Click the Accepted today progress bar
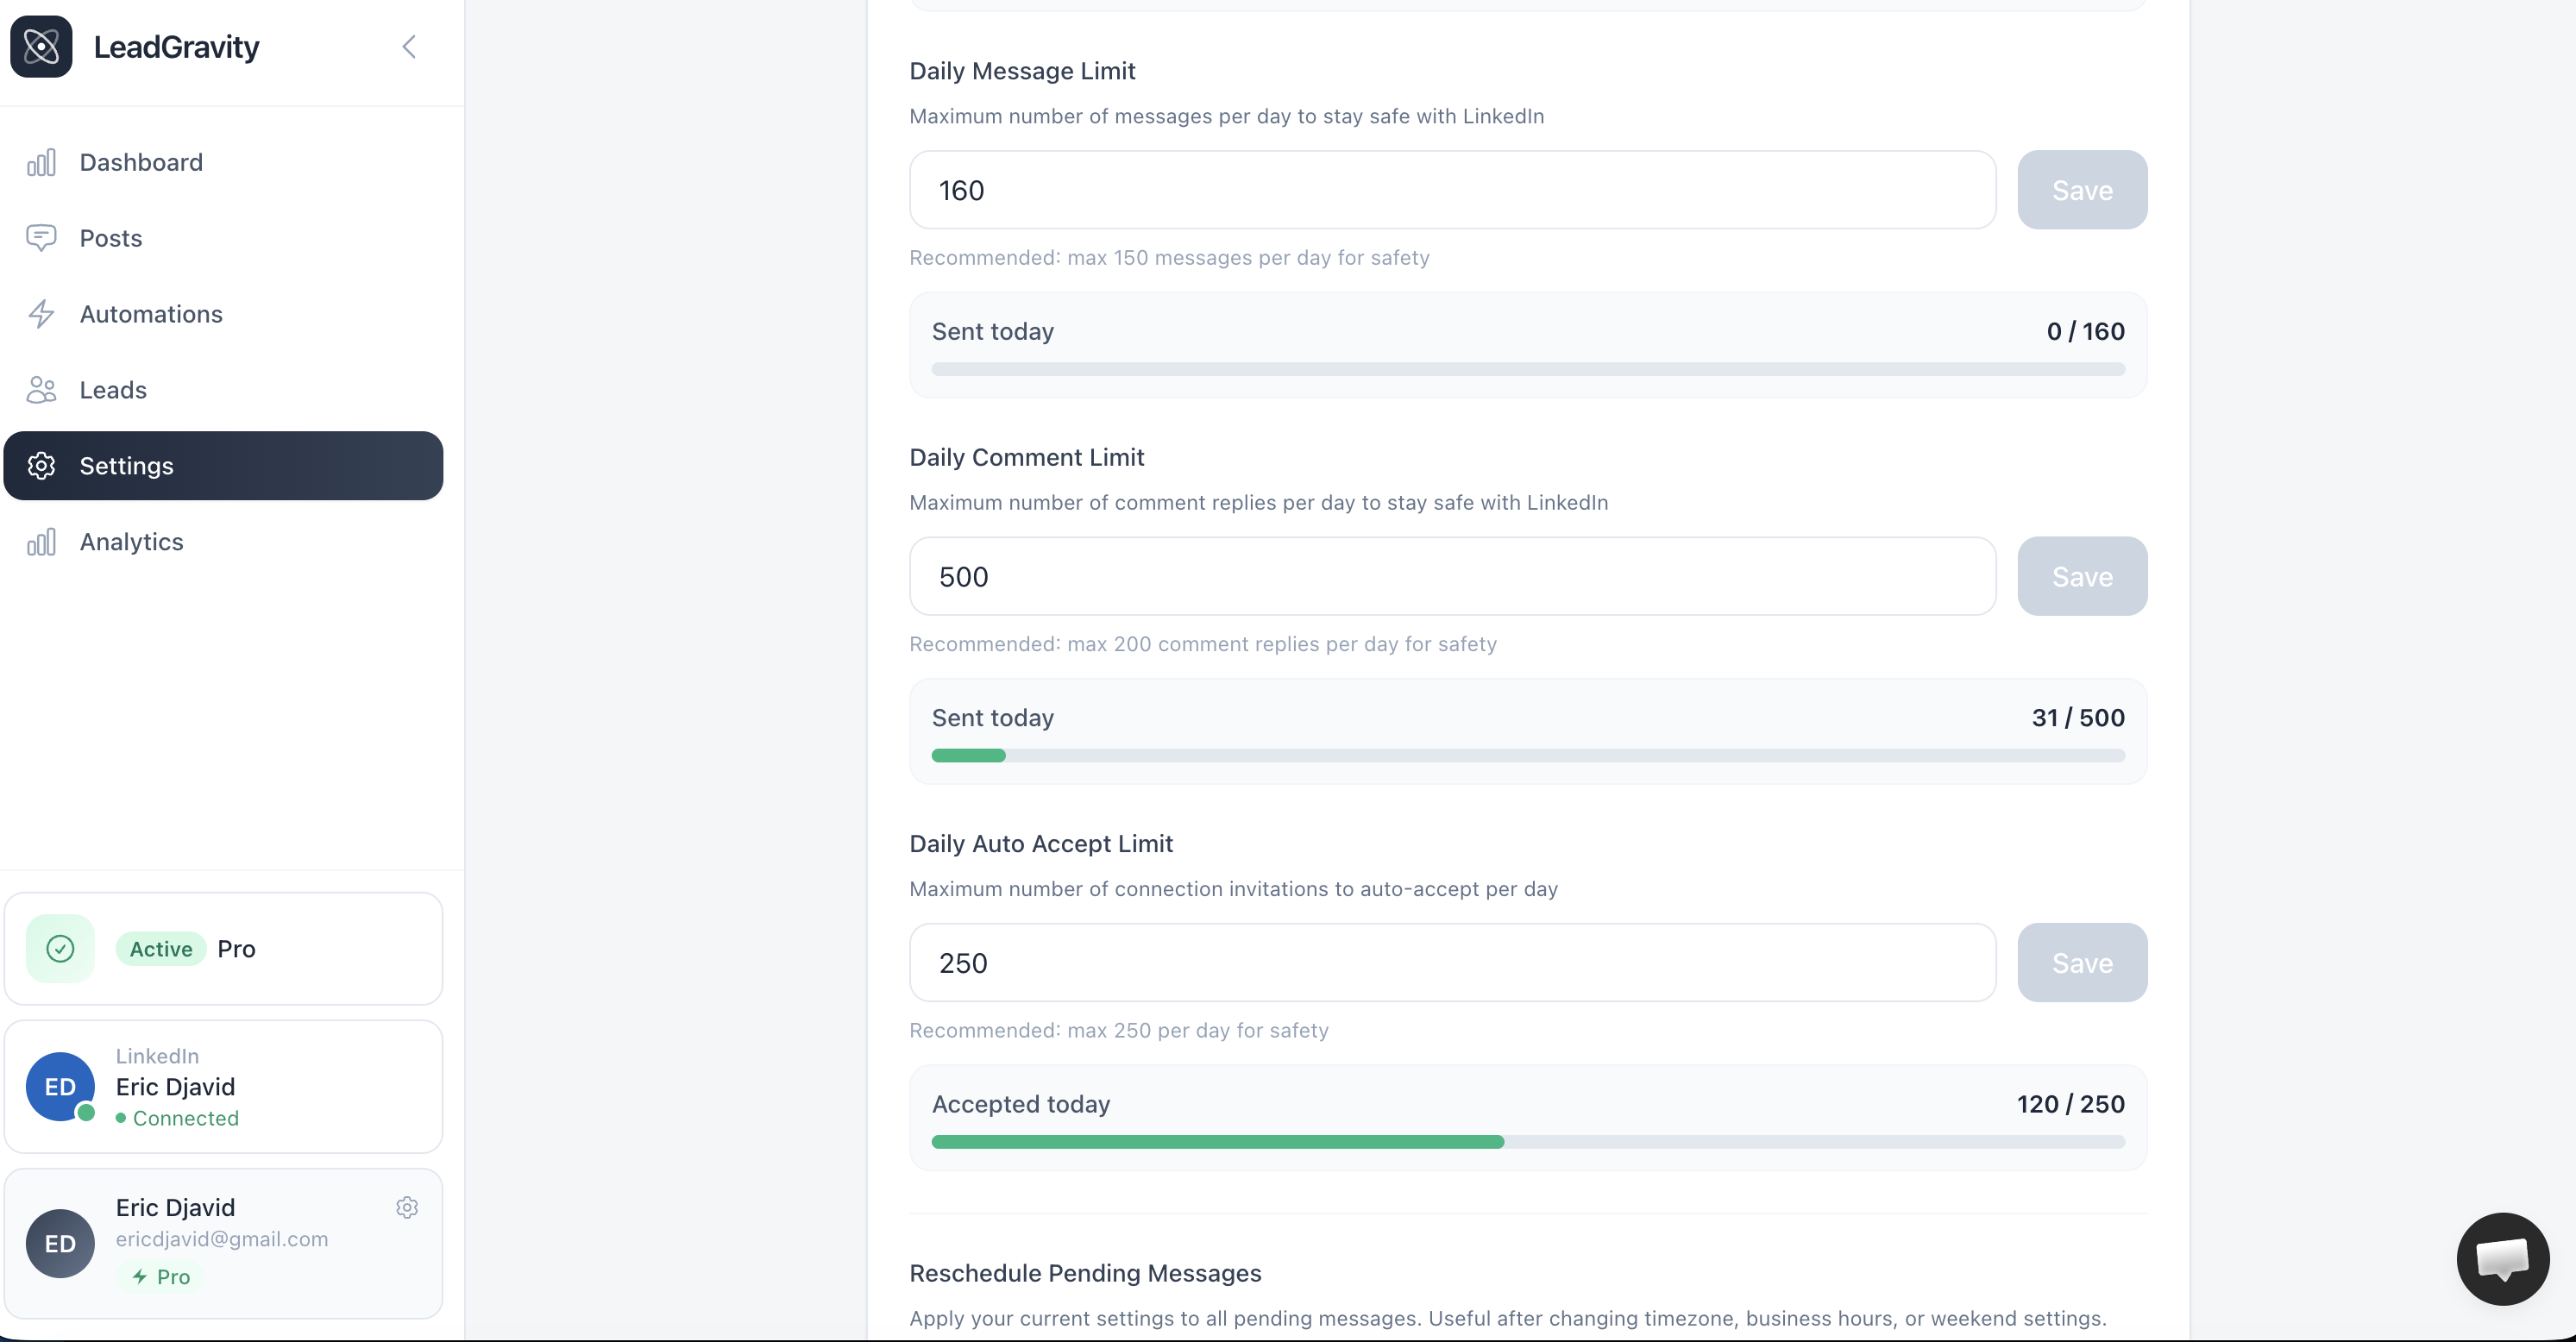 [1527, 1141]
